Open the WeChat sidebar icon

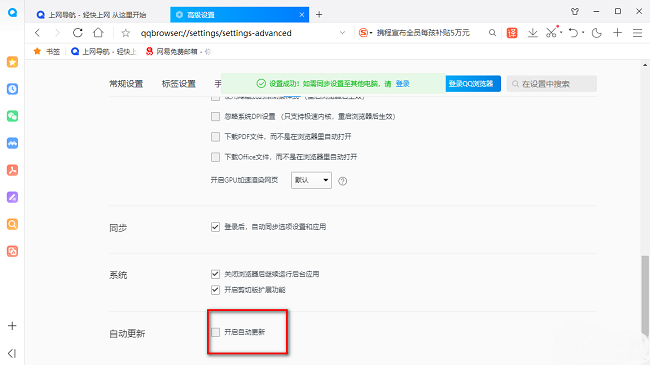[x=12, y=116]
